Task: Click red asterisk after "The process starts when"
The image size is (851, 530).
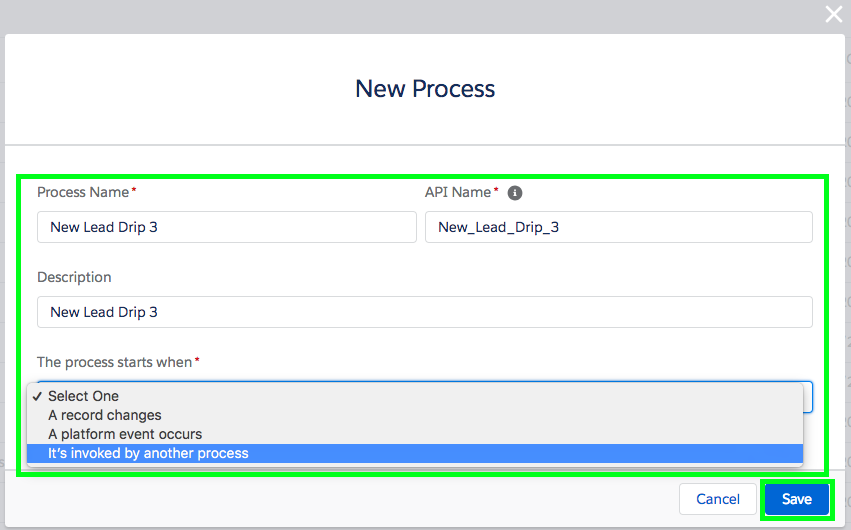Action: click(x=197, y=361)
